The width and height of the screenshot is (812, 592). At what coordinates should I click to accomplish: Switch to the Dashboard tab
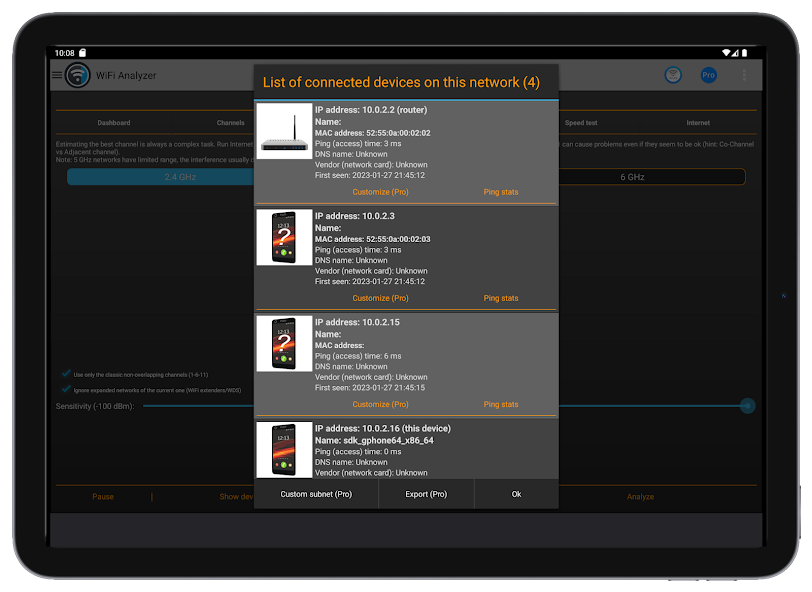pyautogui.click(x=113, y=123)
